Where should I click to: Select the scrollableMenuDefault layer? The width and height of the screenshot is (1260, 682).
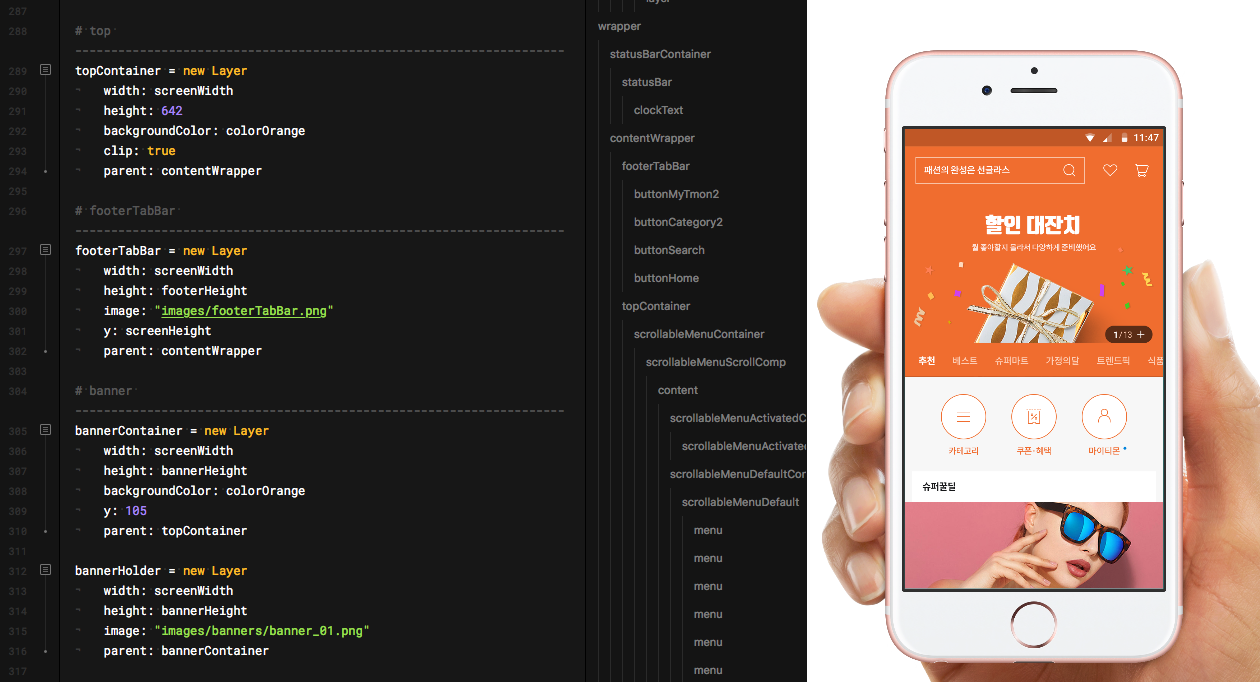[x=740, y=502]
